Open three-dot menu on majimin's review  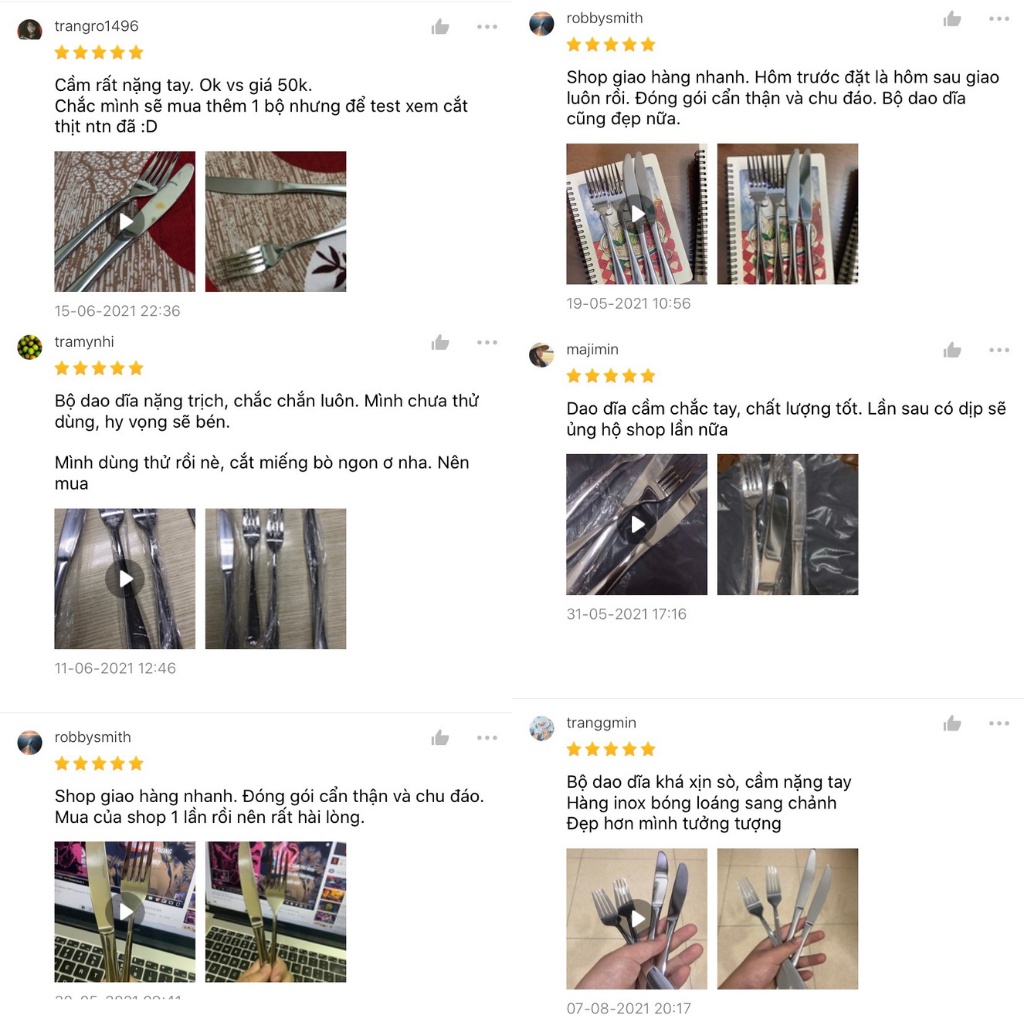999,350
